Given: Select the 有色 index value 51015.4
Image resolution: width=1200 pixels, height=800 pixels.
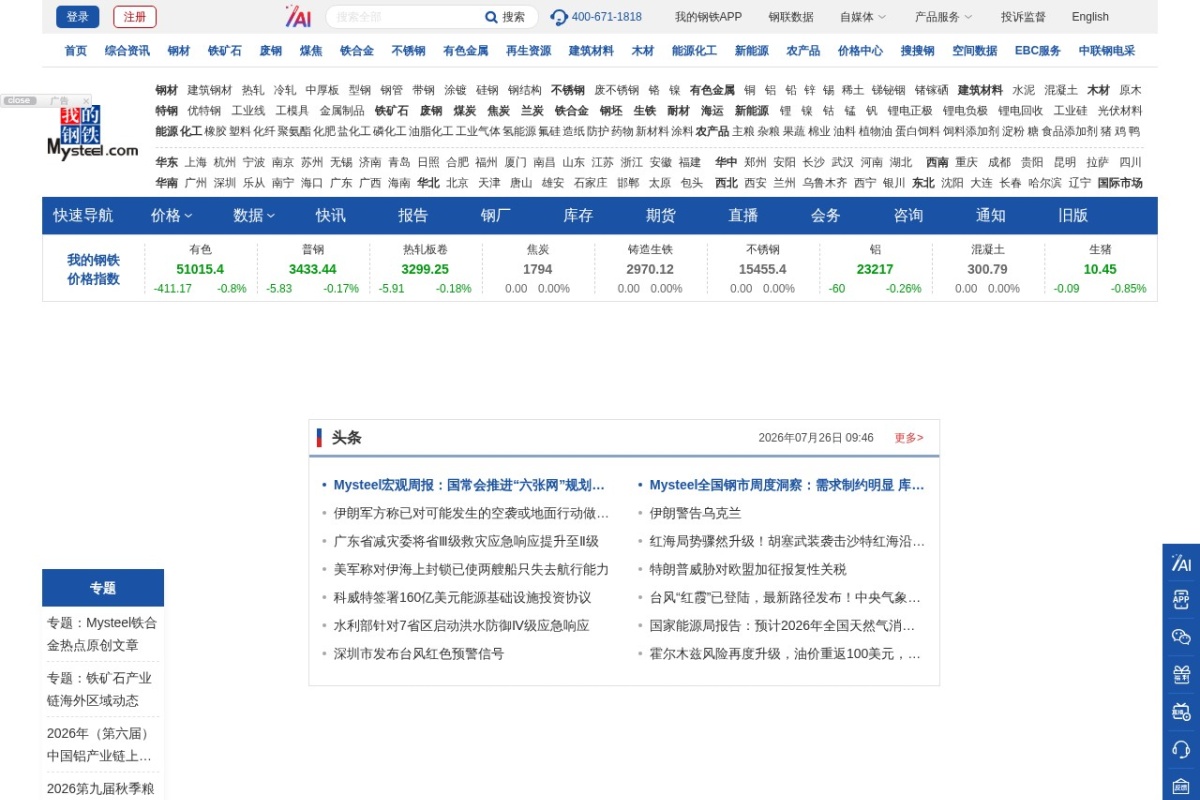Looking at the screenshot, I should (200, 269).
